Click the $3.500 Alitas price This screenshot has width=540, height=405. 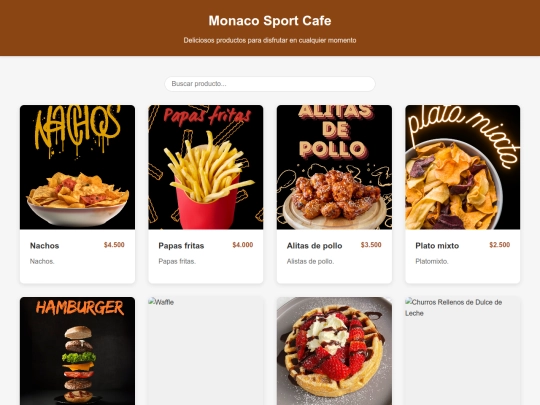[371, 245]
